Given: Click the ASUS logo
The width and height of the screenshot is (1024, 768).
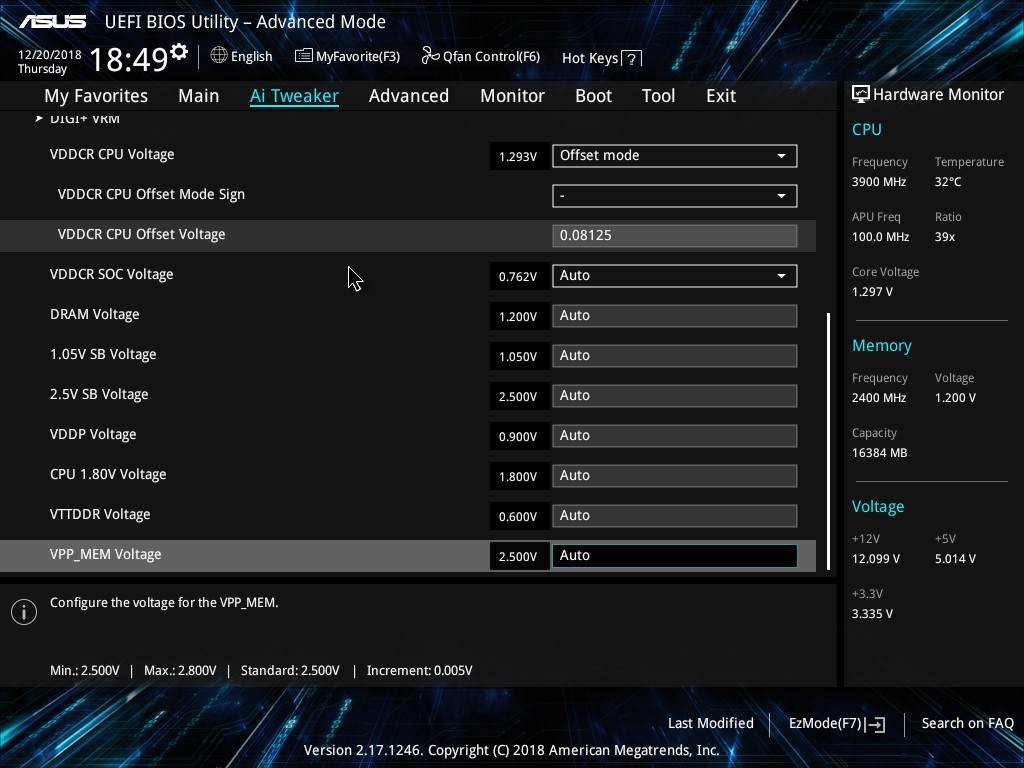Looking at the screenshot, I should coord(52,22).
